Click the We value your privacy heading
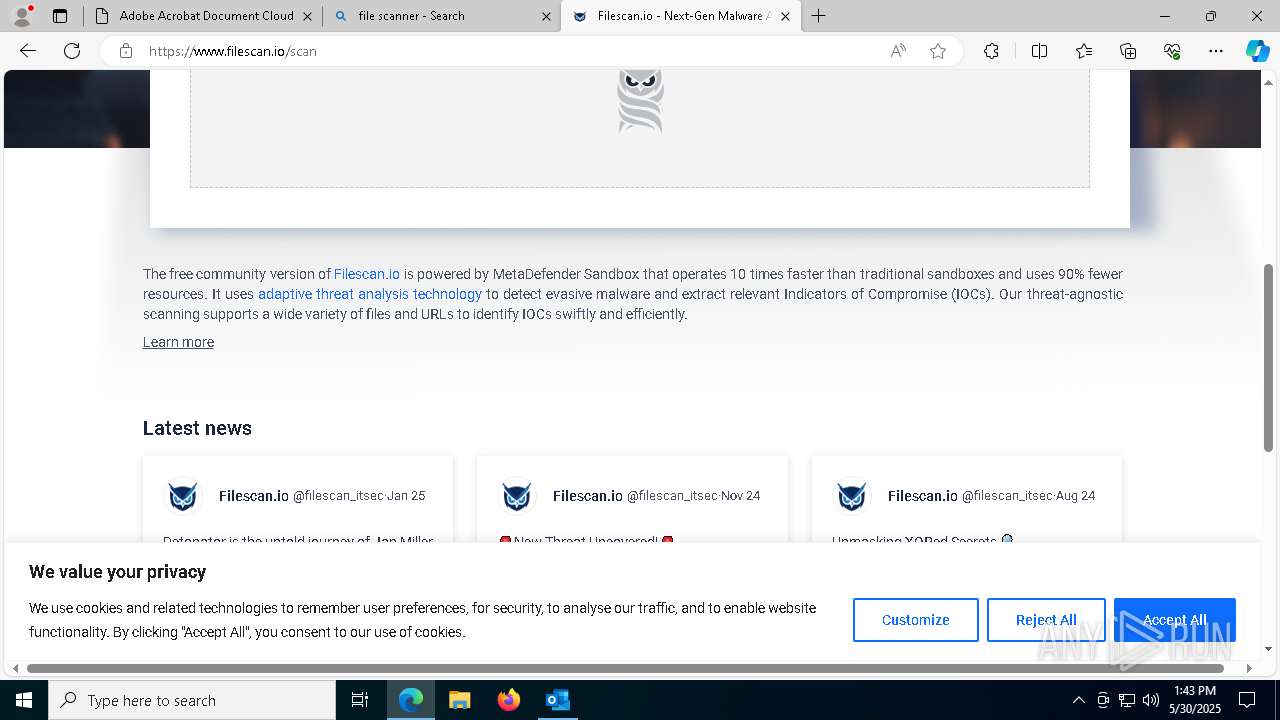This screenshot has height=720, width=1280. 117,572
